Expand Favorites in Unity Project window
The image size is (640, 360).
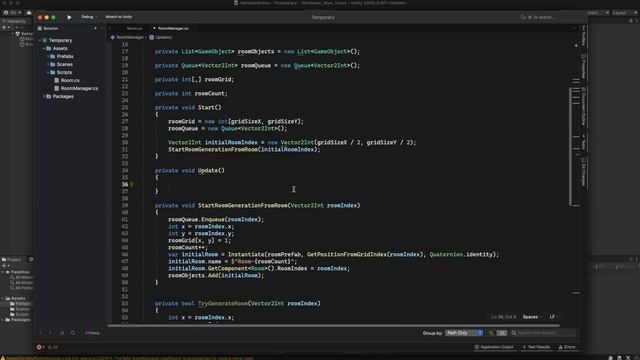[3, 272]
